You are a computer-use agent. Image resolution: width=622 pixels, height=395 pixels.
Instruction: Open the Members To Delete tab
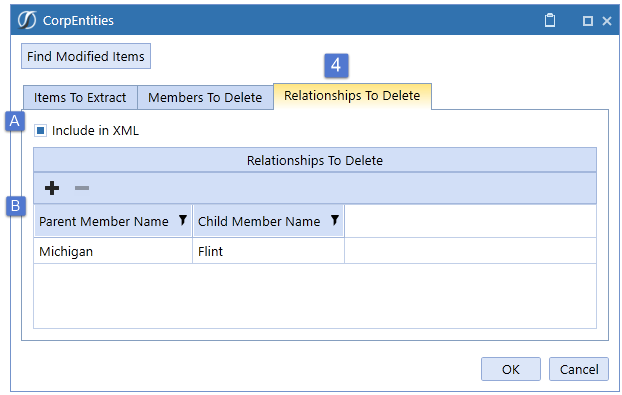tap(205, 98)
